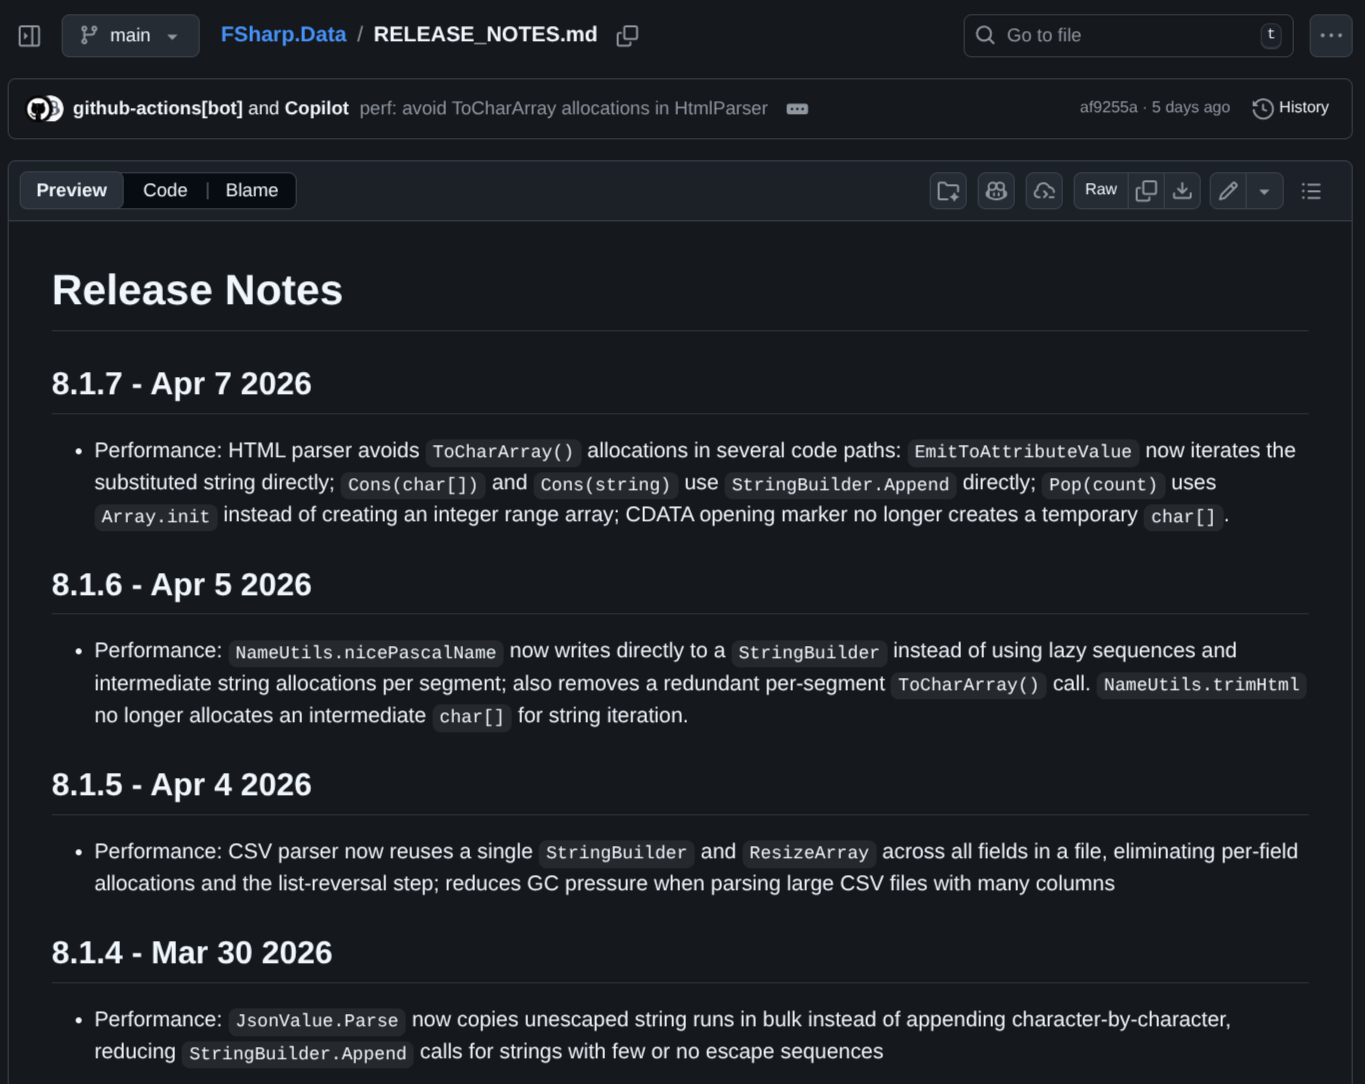Edit this file with the pencil icon

1228,191
